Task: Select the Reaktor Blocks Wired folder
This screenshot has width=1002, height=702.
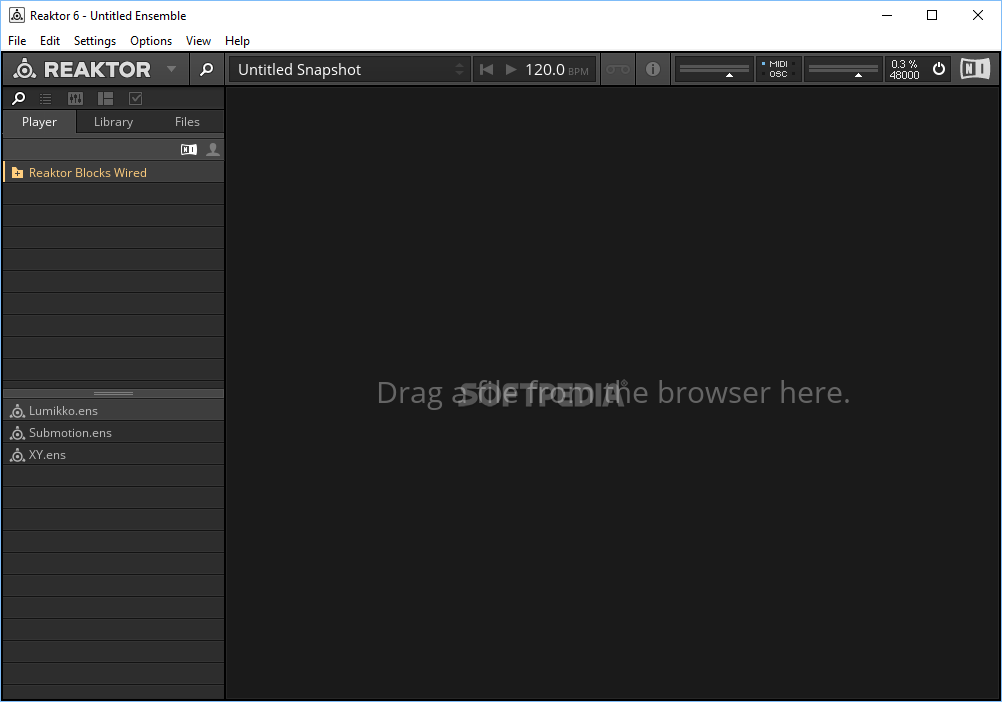Action: pos(114,172)
